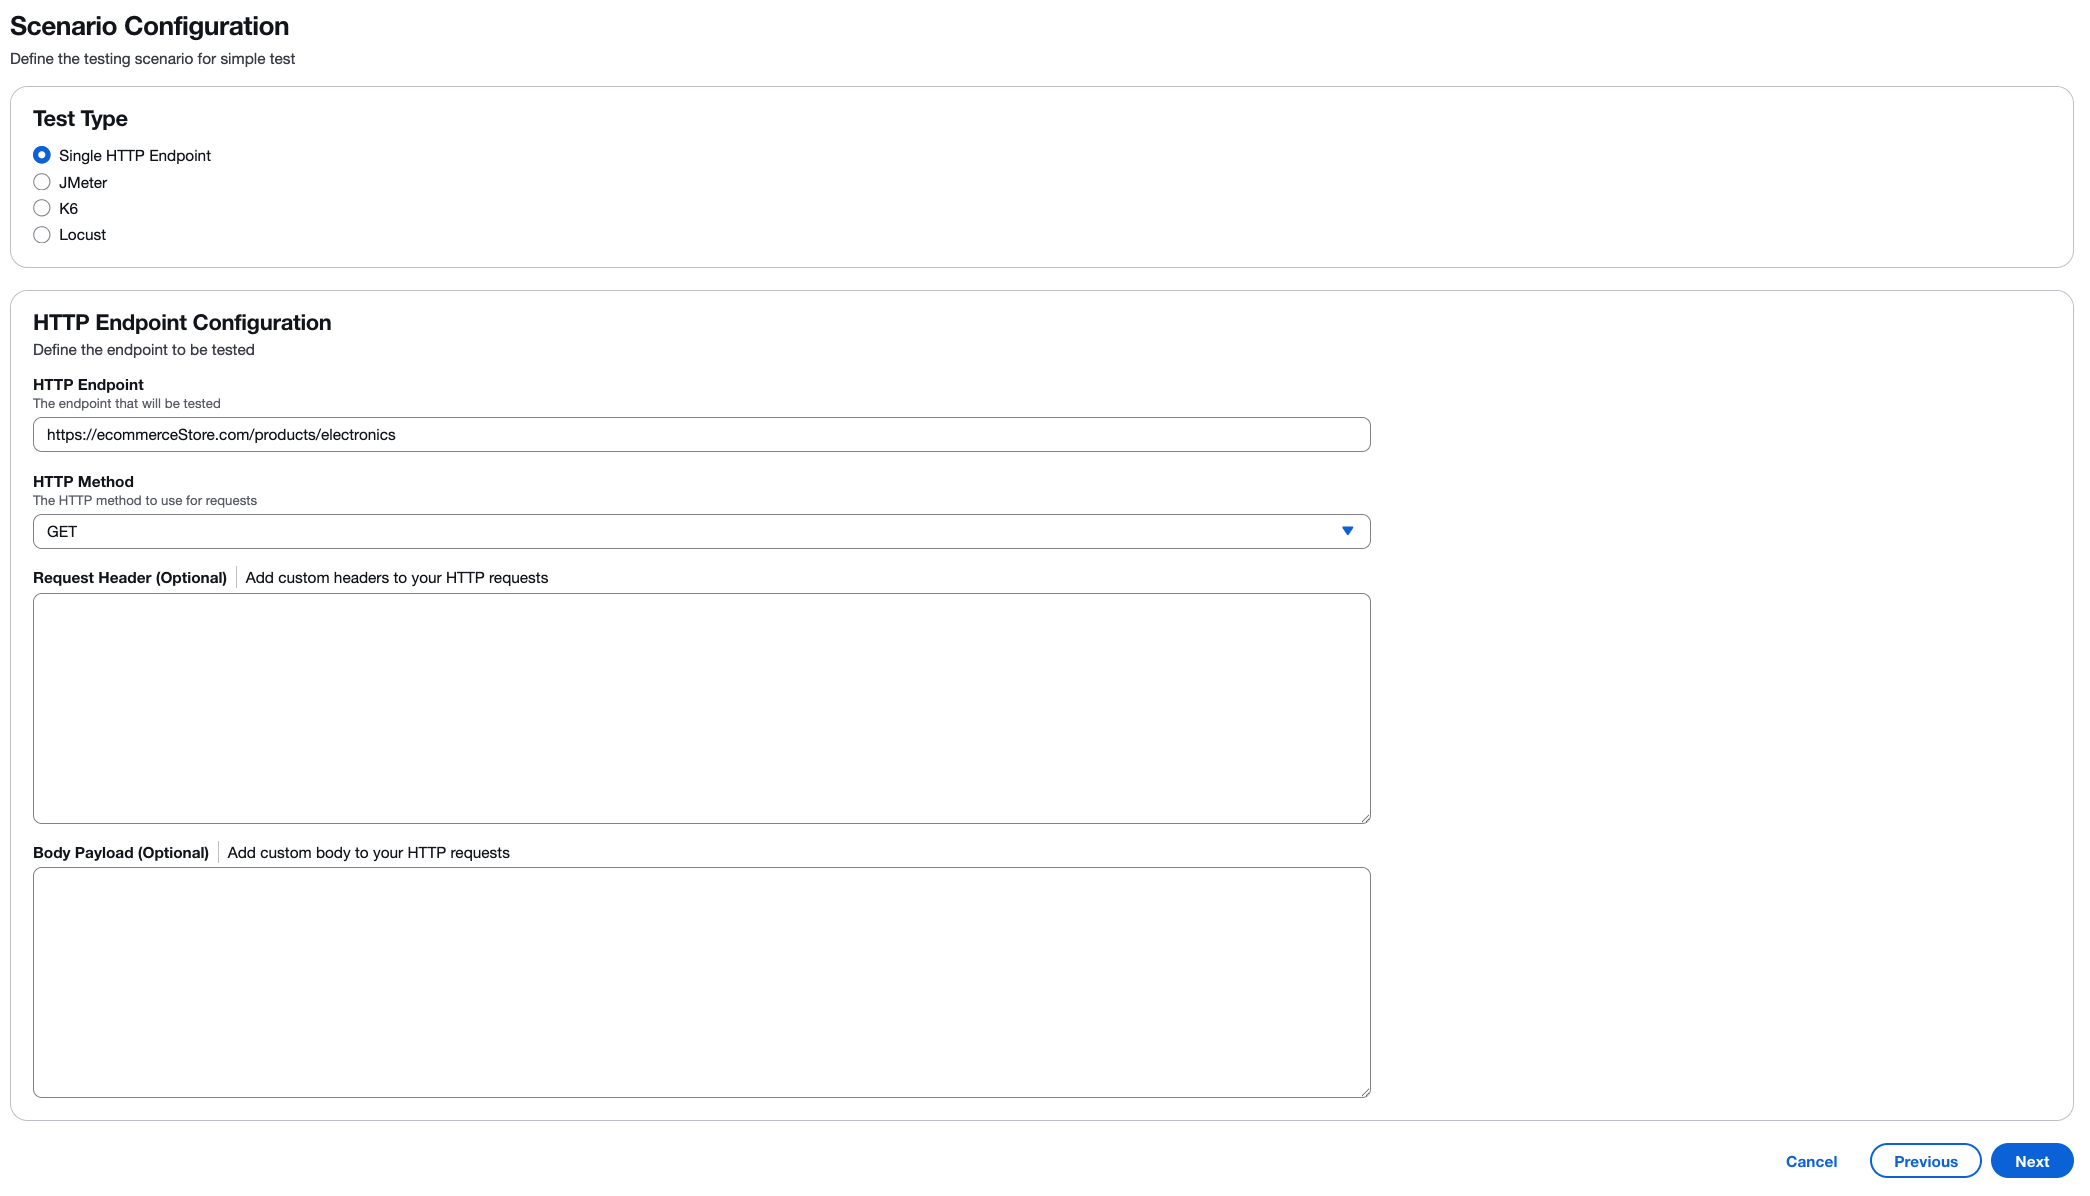Proceed with the Next button
2090x1196 pixels.
[x=2031, y=1161]
